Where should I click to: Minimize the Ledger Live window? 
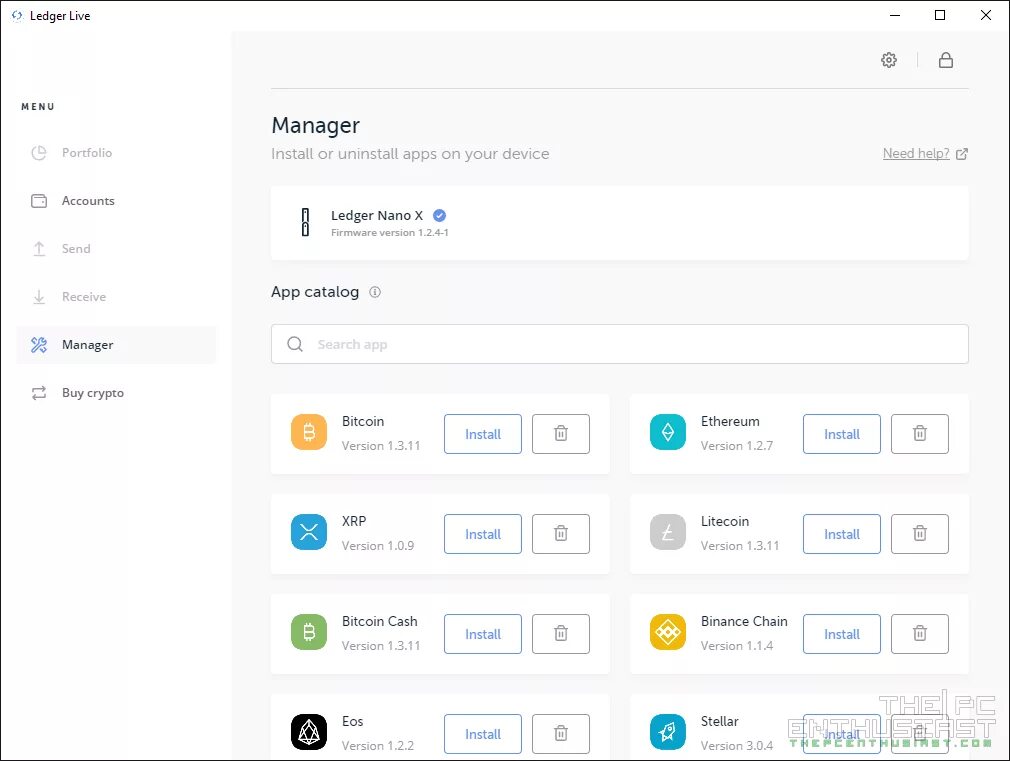(x=895, y=15)
